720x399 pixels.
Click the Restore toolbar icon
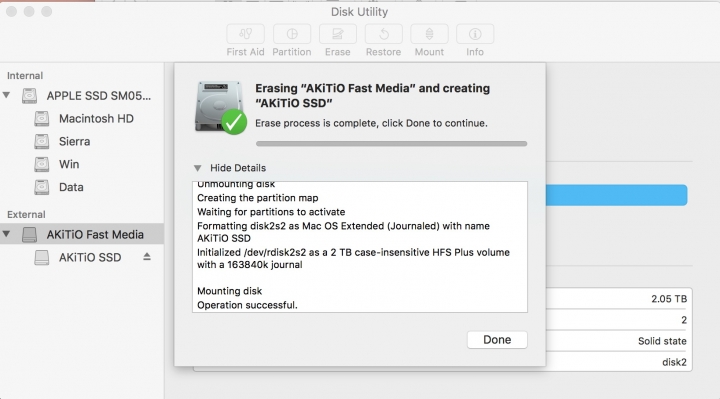tap(383, 34)
